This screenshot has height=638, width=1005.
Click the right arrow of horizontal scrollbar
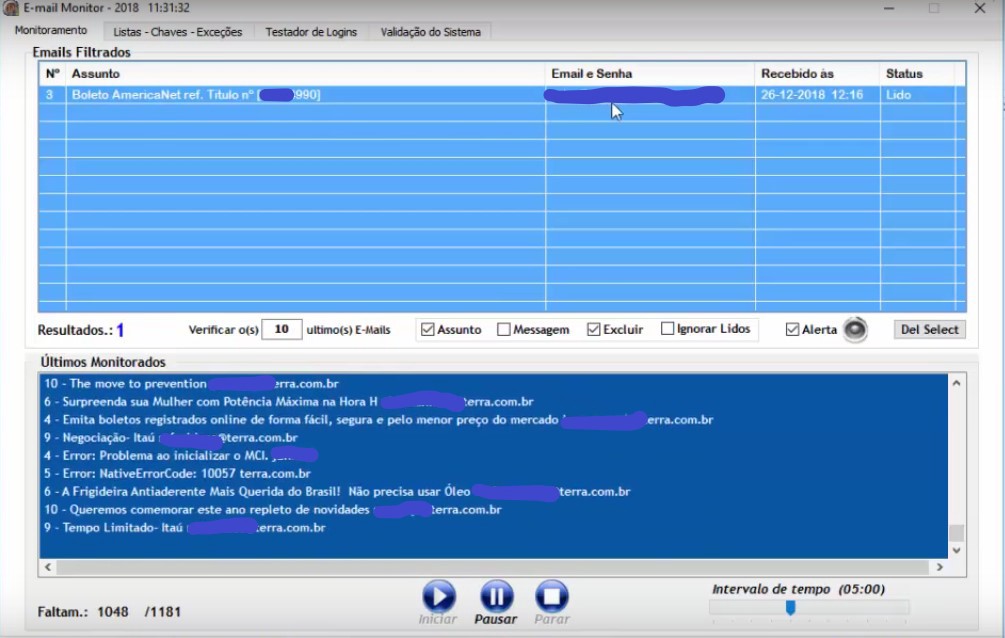coord(938,567)
